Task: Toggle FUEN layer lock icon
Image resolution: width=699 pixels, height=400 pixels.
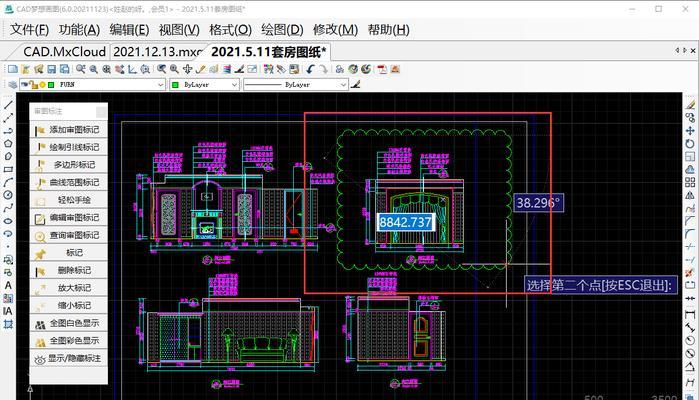Action: pyautogui.click(x=33, y=85)
